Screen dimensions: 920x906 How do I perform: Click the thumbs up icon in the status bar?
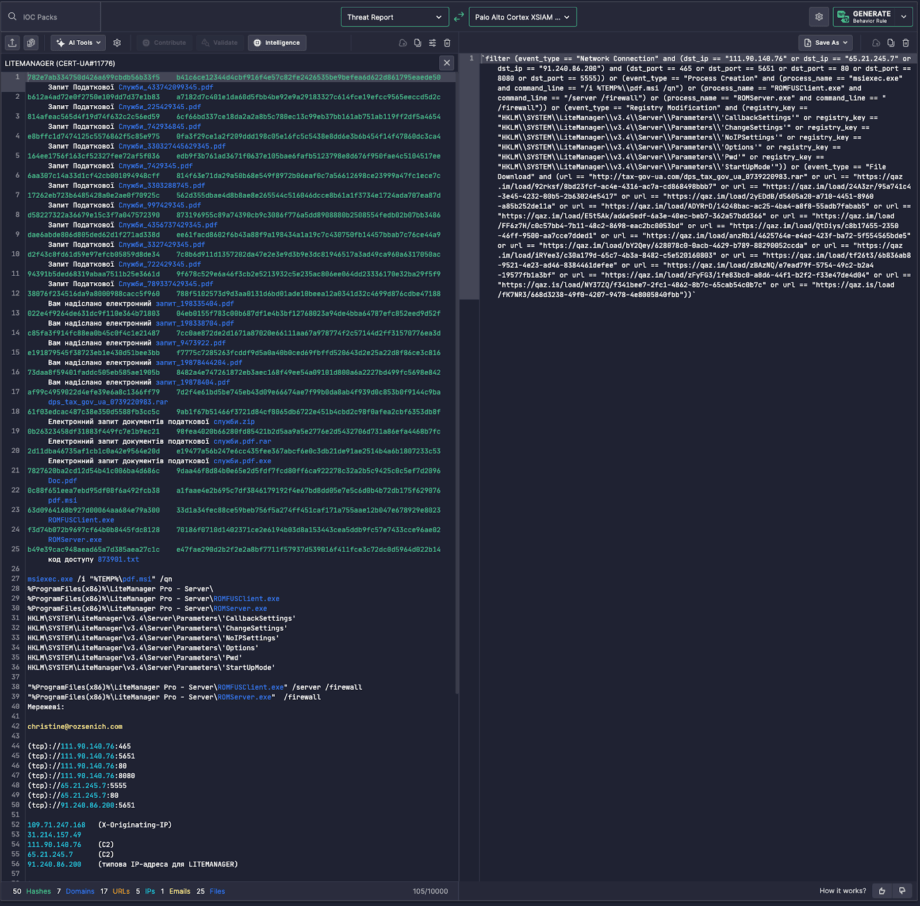pyautogui.click(x=882, y=891)
